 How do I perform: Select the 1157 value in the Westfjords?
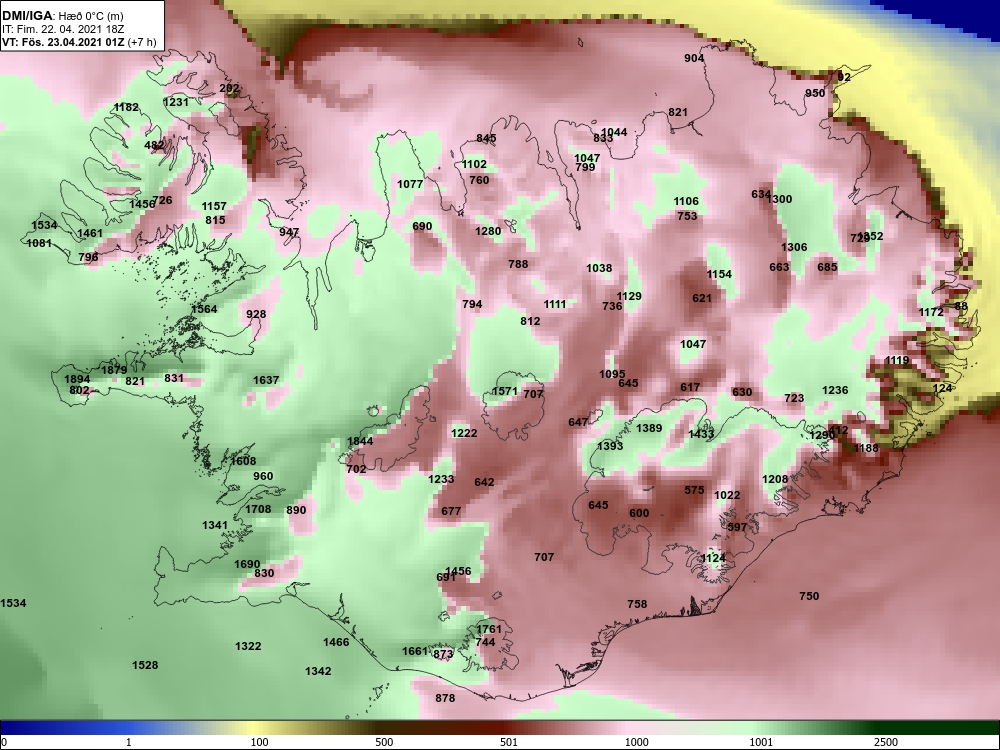coord(214,206)
